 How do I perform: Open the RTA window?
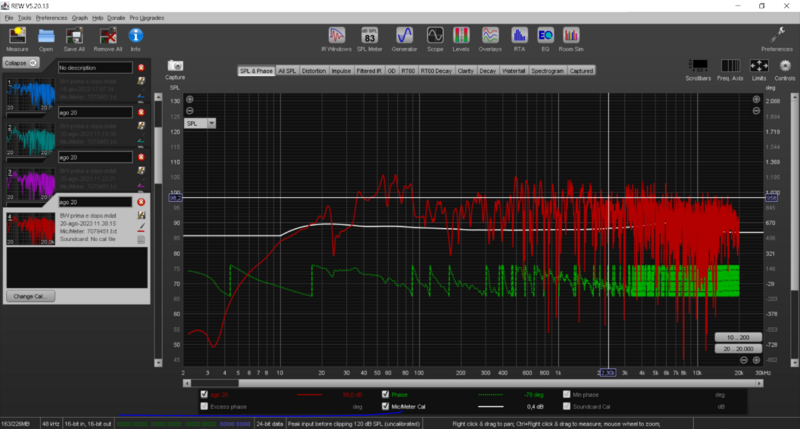[520, 36]
